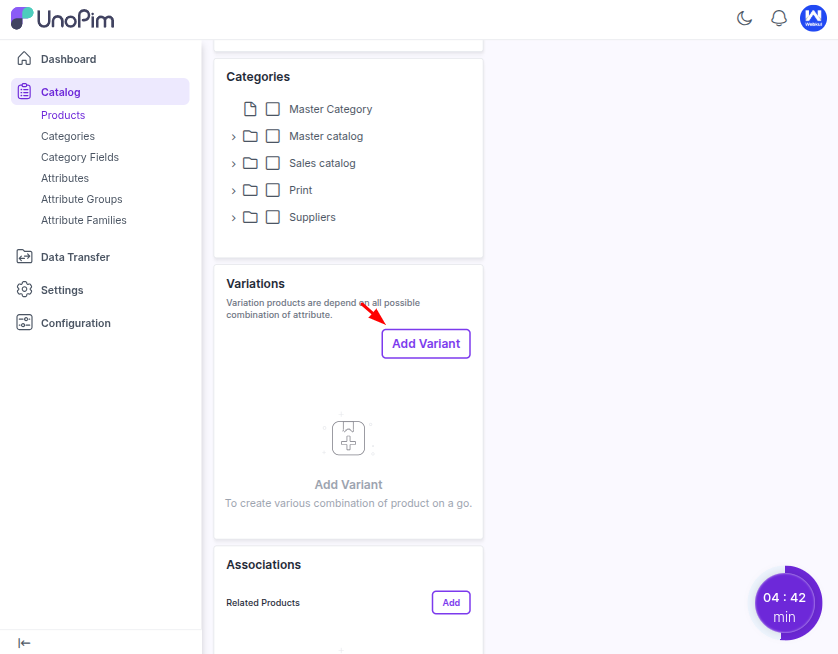Collapse the sidebar with arrow icon
This screenshot has width=838, height=654.
pos(24,643)
